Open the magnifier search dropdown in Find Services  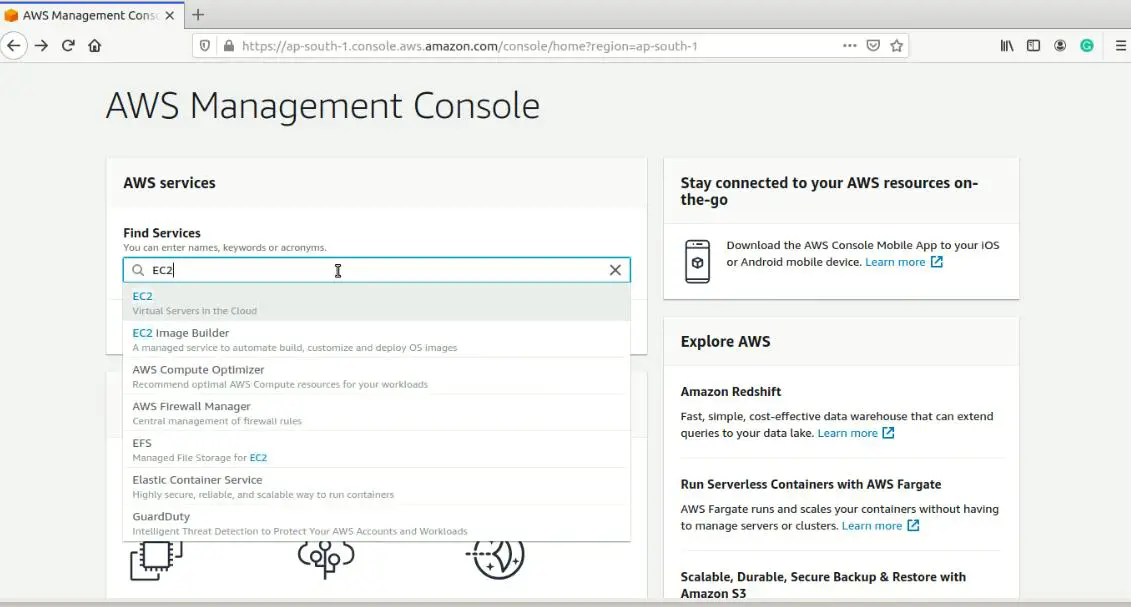point(138,270)
